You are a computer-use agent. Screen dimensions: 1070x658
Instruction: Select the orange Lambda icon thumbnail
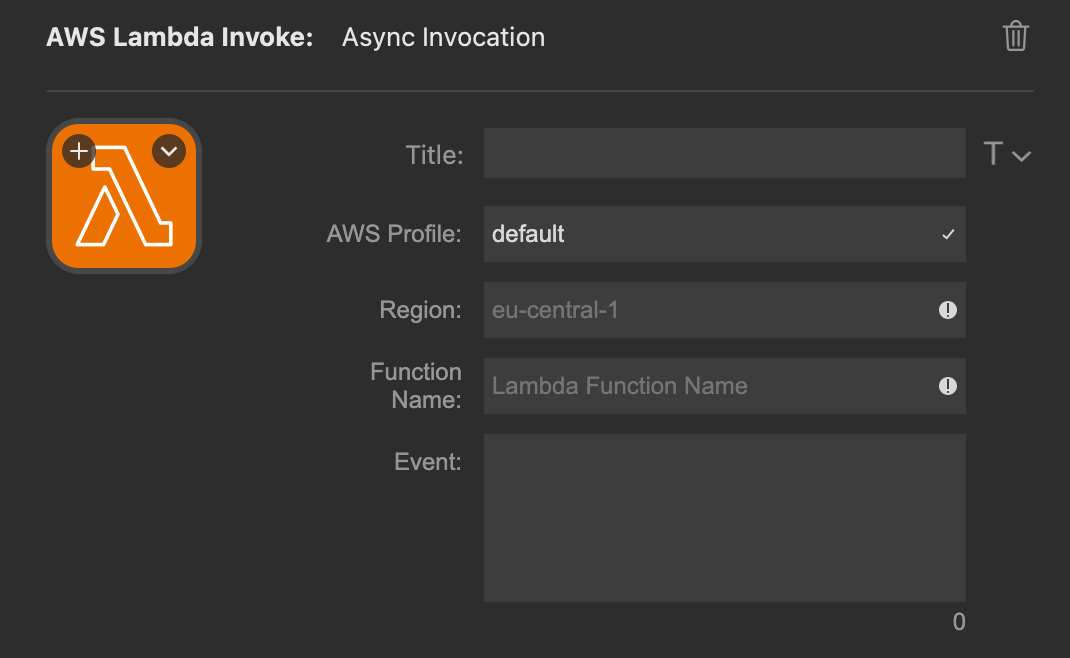coord(124,196)
